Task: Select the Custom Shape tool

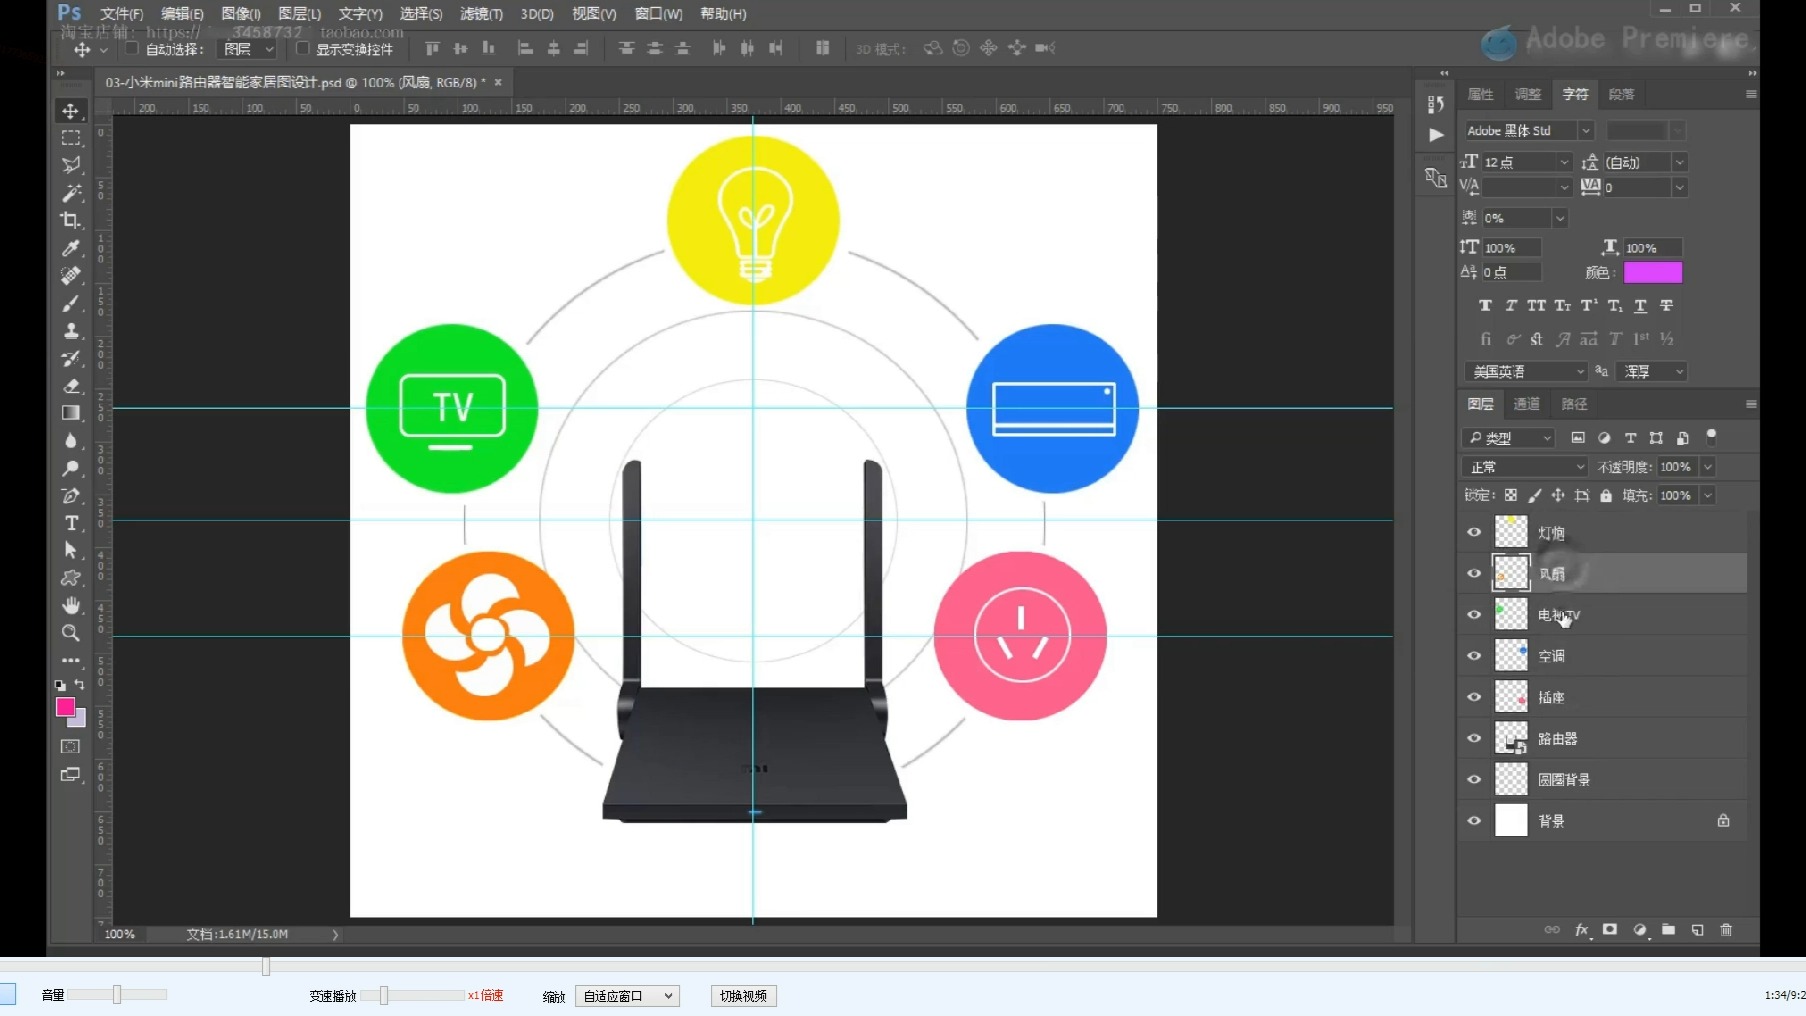Action: (x=70, y=578)
